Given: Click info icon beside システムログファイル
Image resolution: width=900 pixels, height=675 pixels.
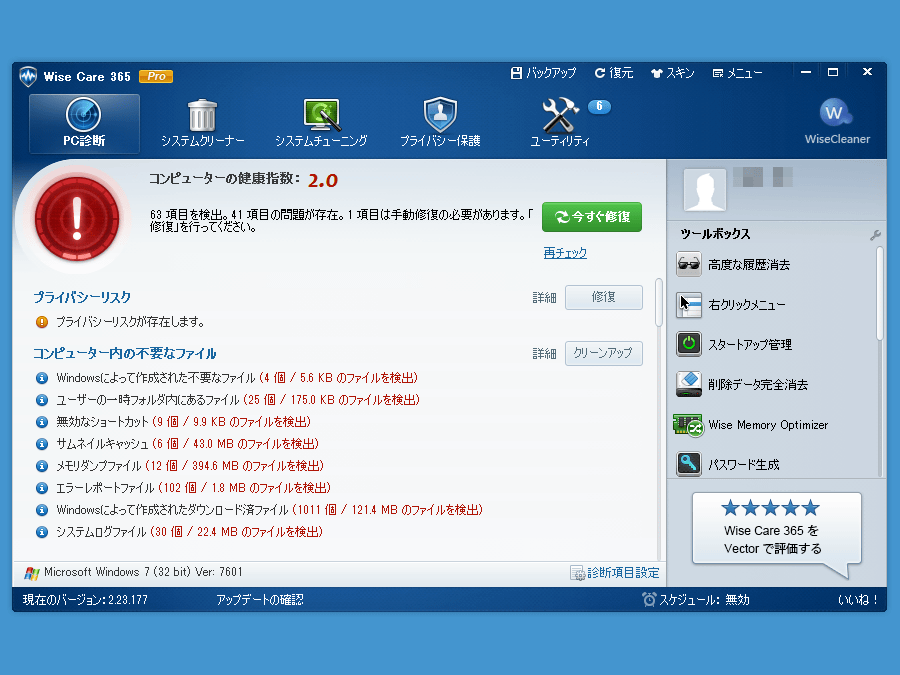Looking at the screenshot, I should click(42, 532).
